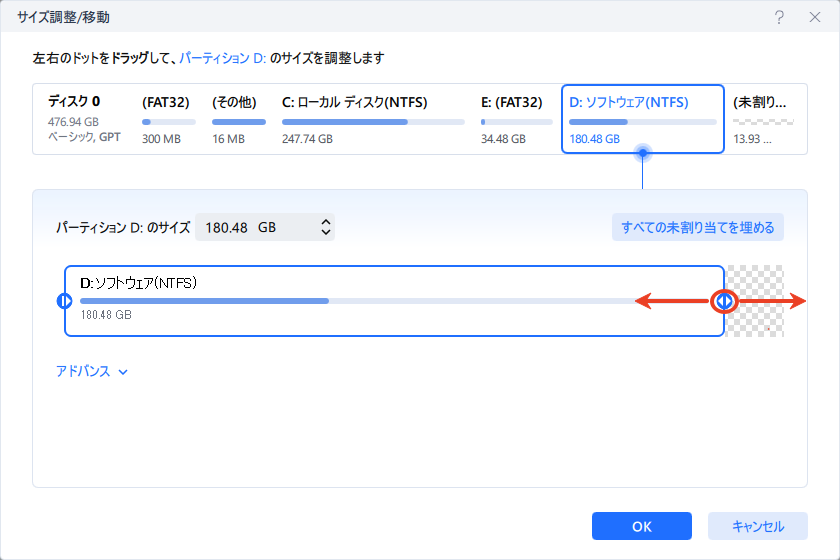The image size is (840, 560).
Task: Select the 16 MB その他 partition
Action: point(239,120)
